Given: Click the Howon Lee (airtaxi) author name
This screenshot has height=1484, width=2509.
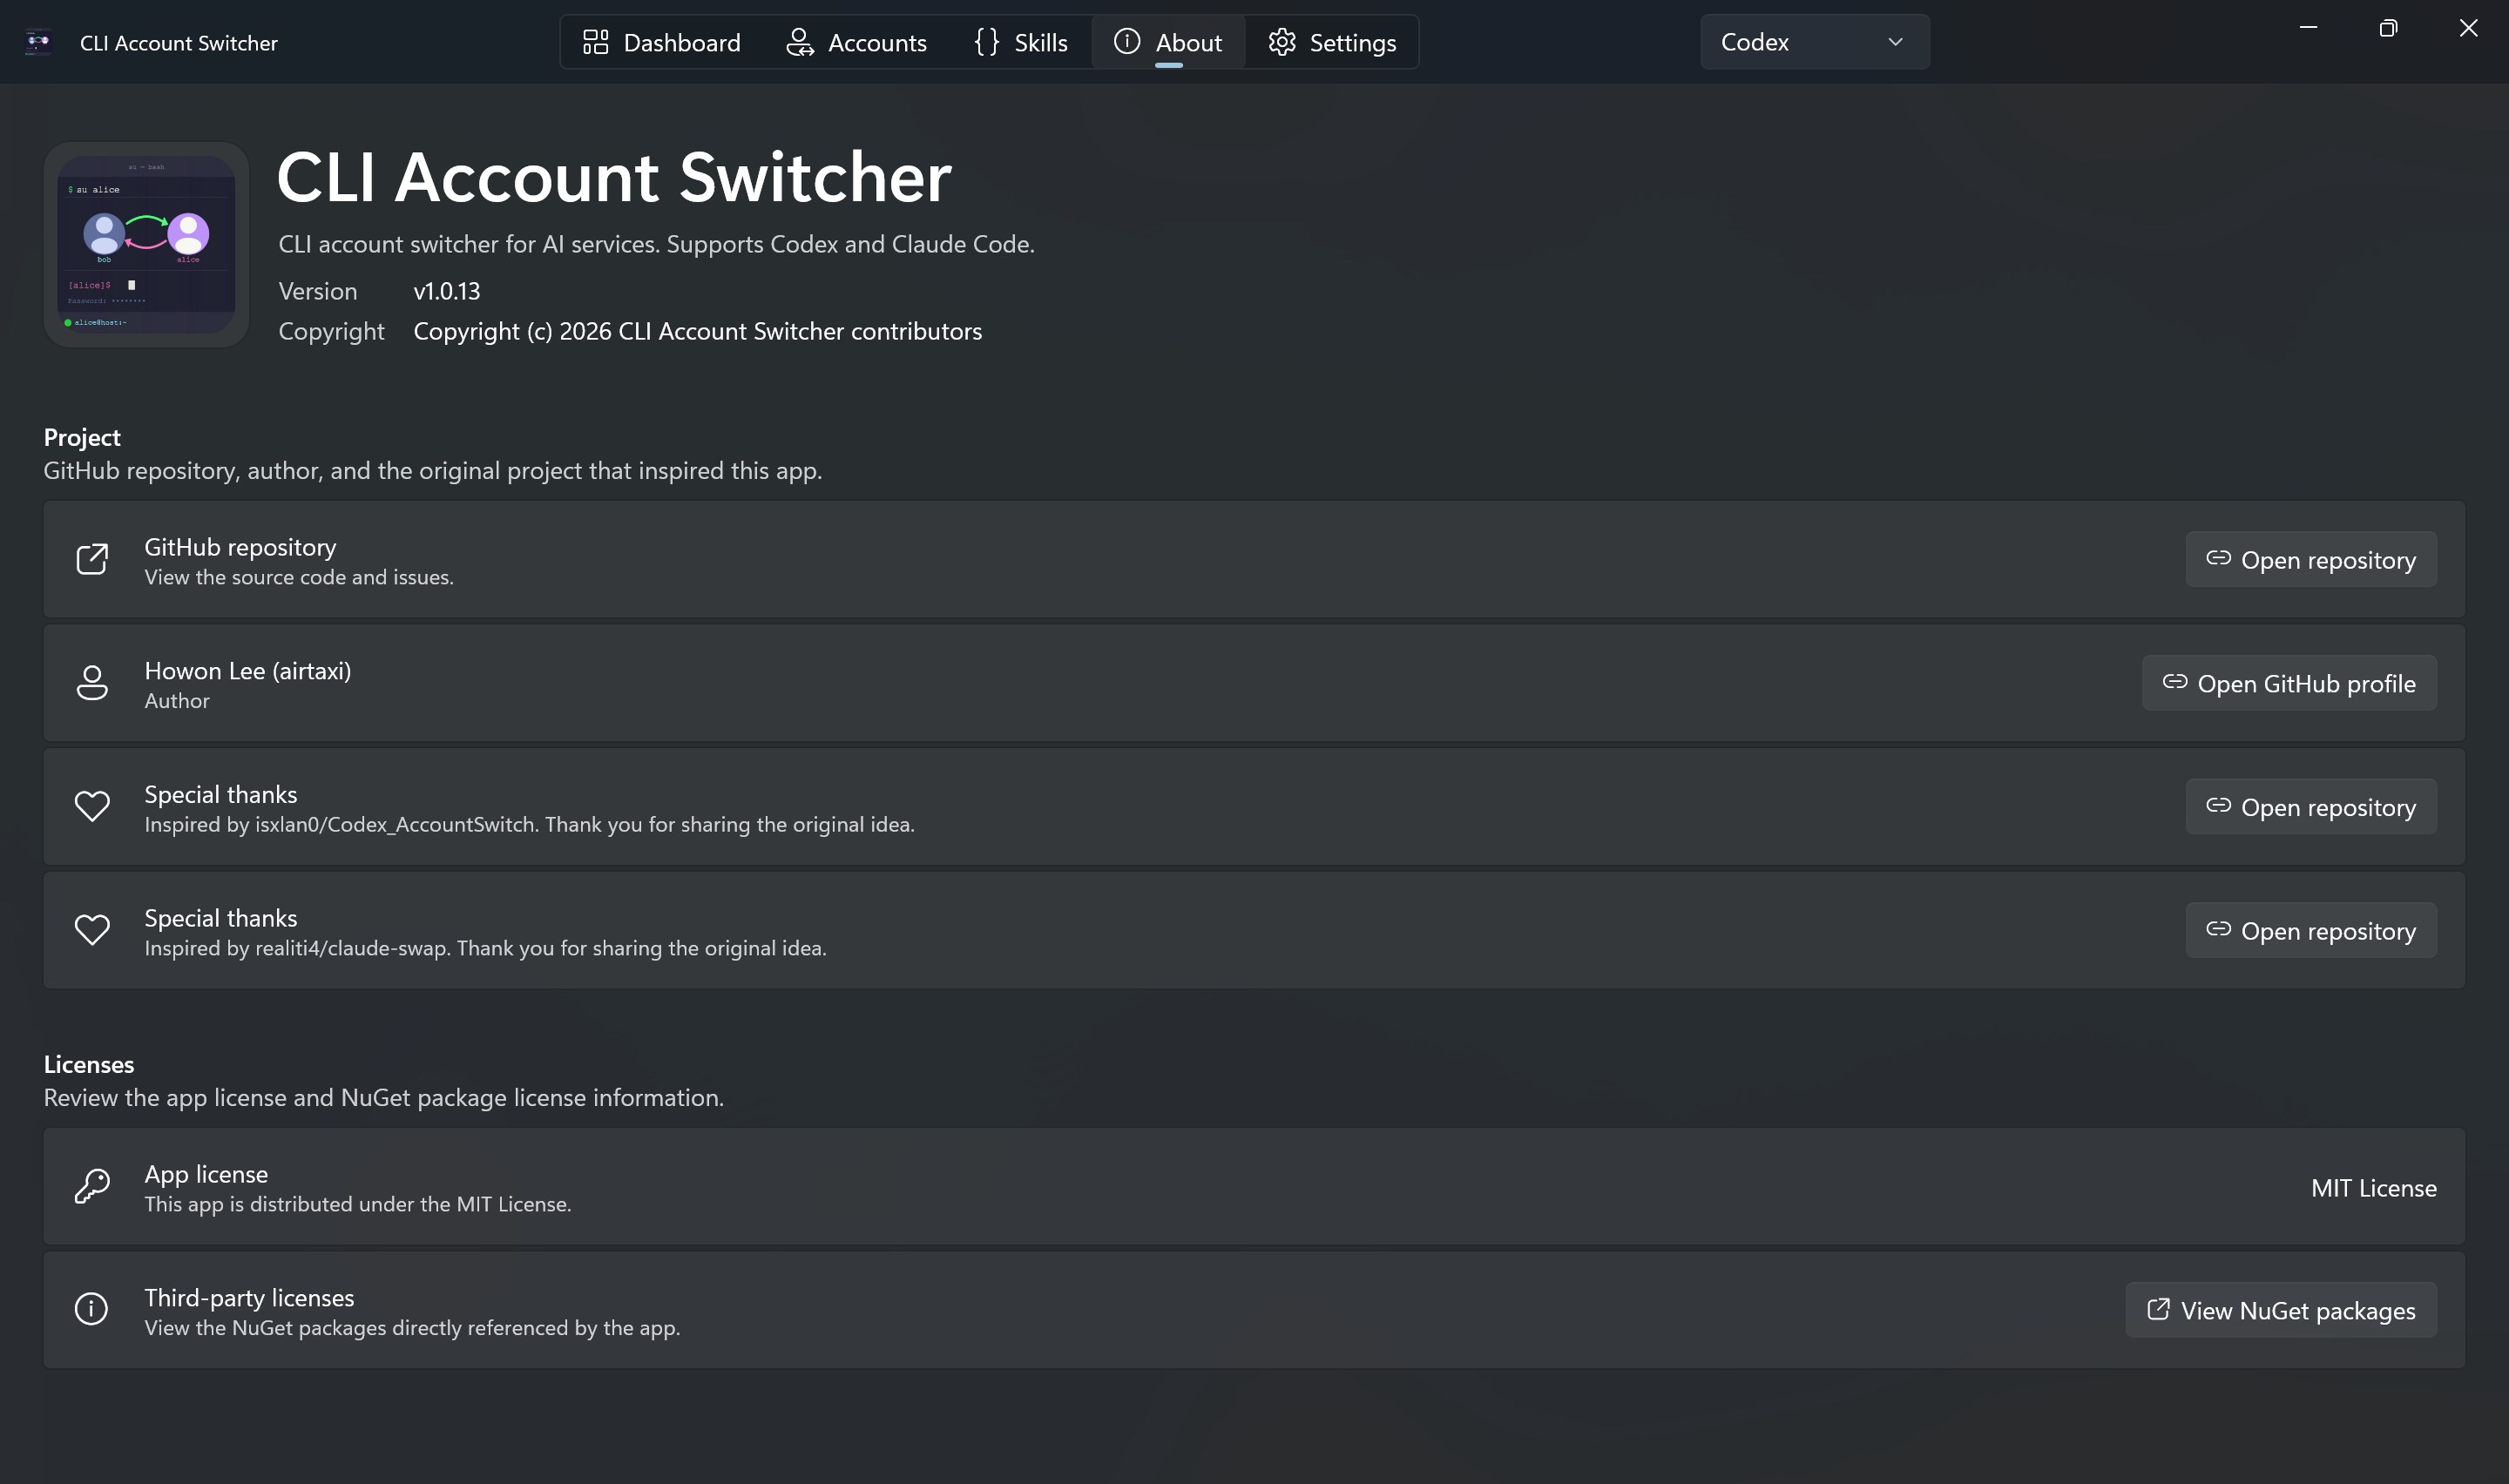Looking at the screenshot, I should pos(248,671).
